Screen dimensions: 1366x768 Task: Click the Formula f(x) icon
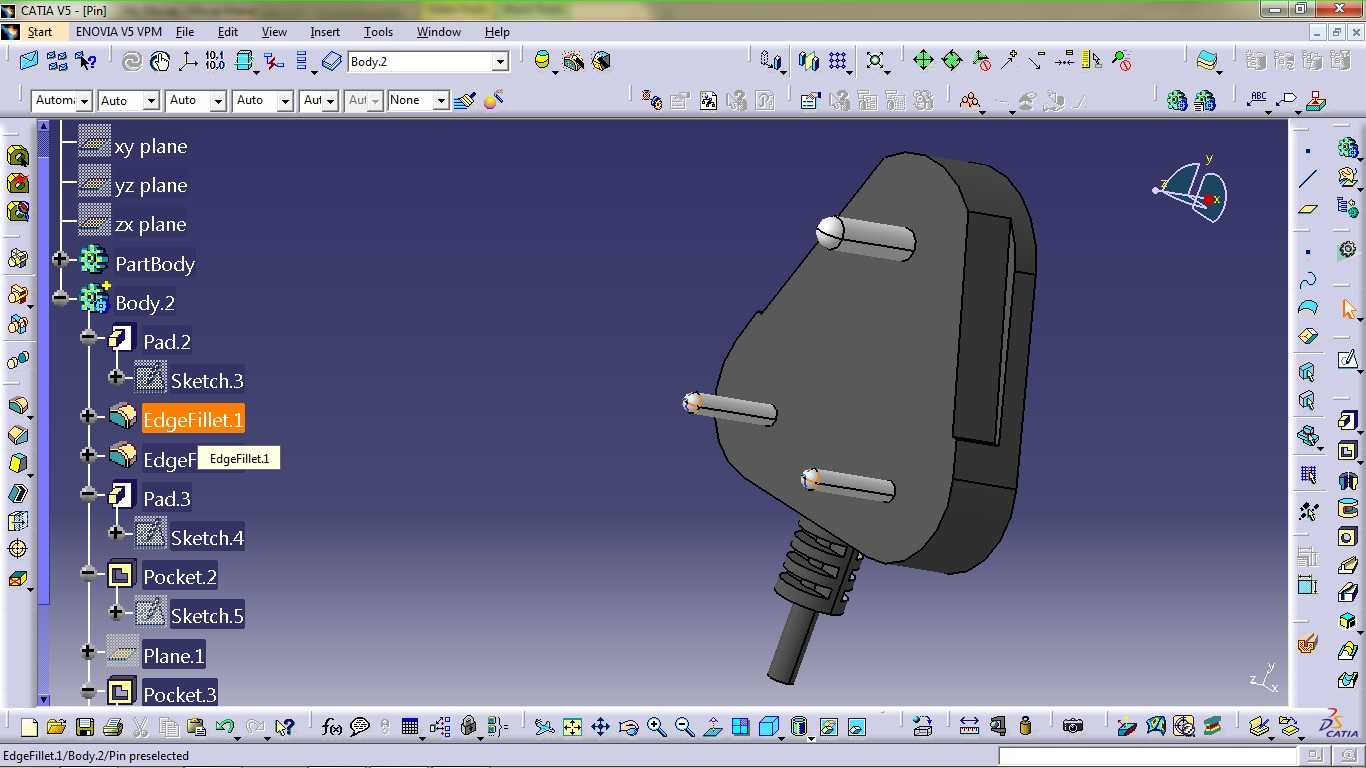click(332, 727)
